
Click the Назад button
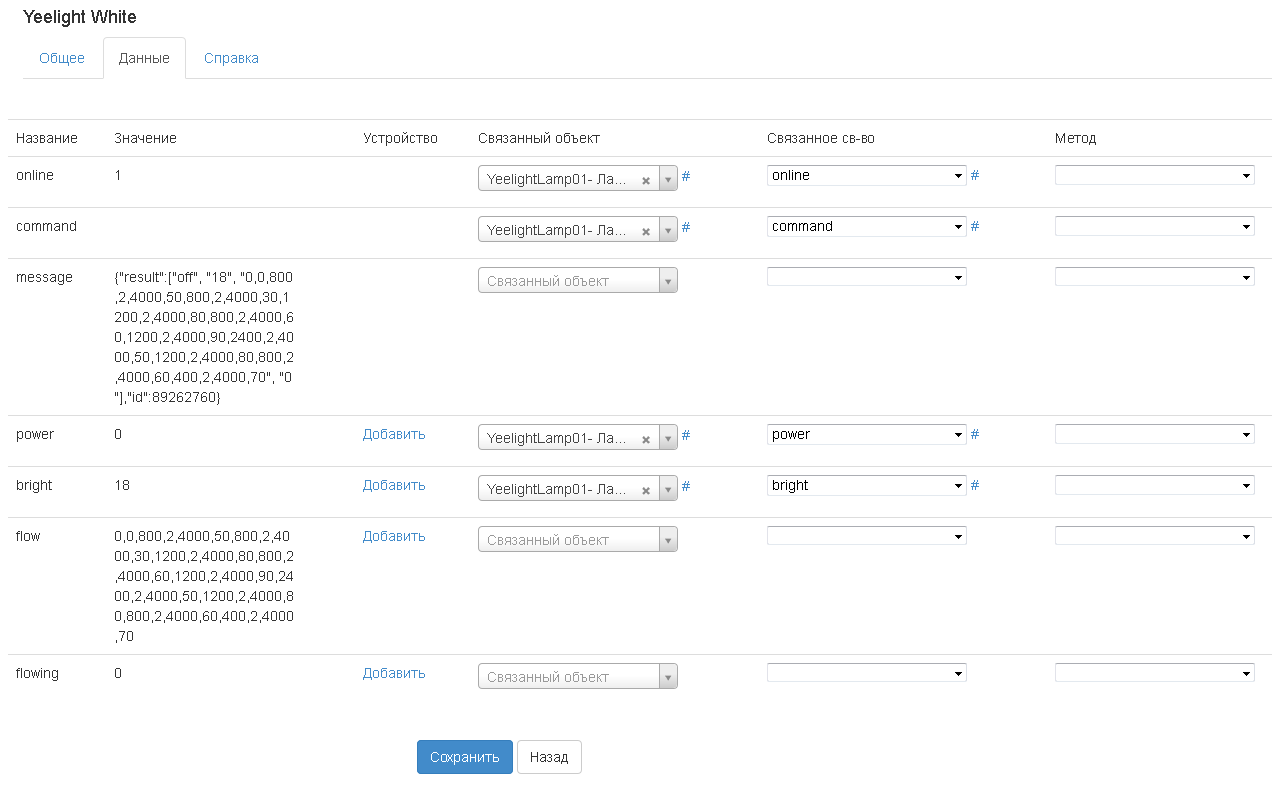pyautogui.click(x=549, y=757)
